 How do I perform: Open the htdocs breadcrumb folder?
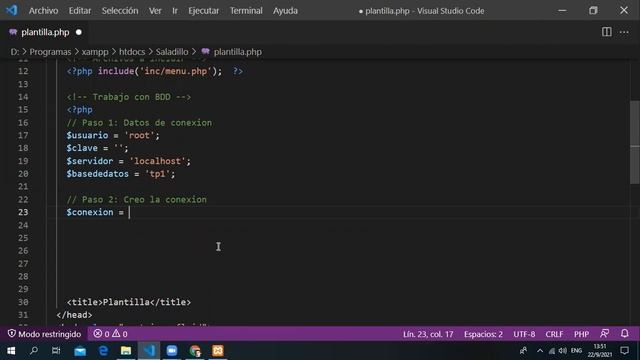132,52
